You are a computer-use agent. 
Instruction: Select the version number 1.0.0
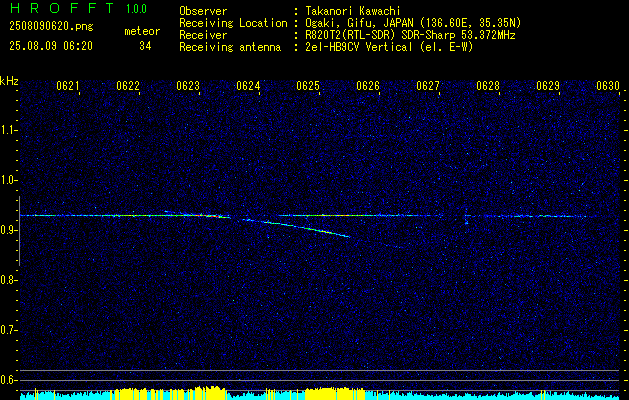pos(136,8)
